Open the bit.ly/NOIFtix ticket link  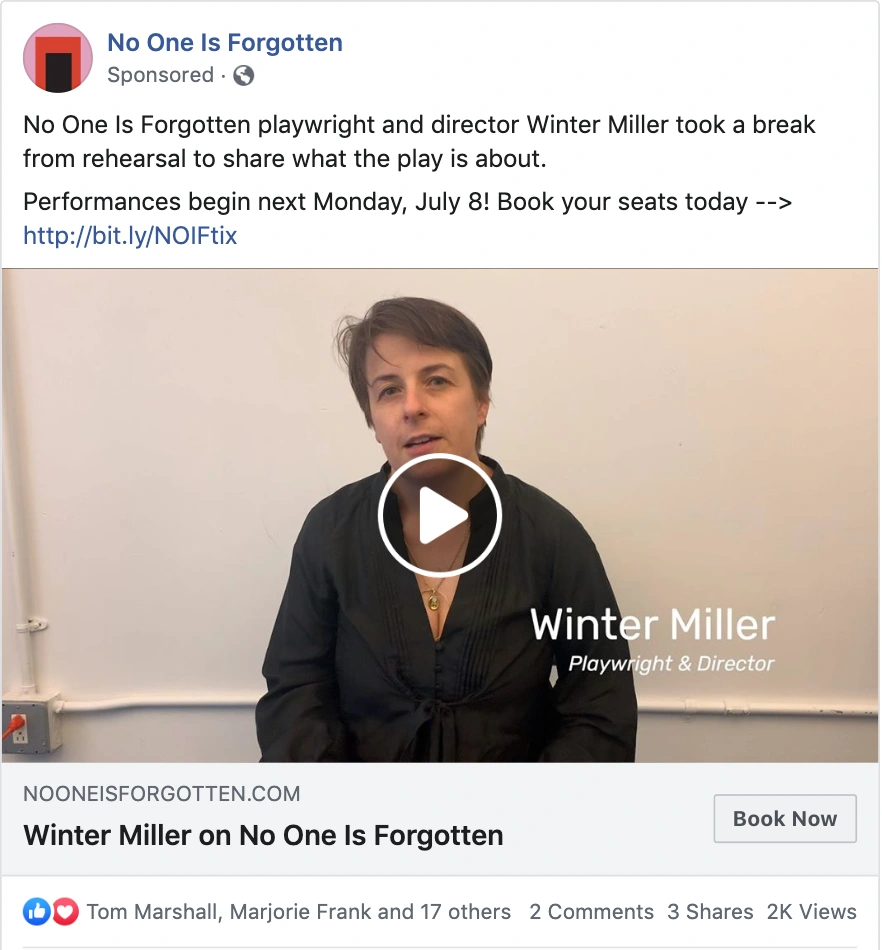pyautogui.click(x=130, y=236)
